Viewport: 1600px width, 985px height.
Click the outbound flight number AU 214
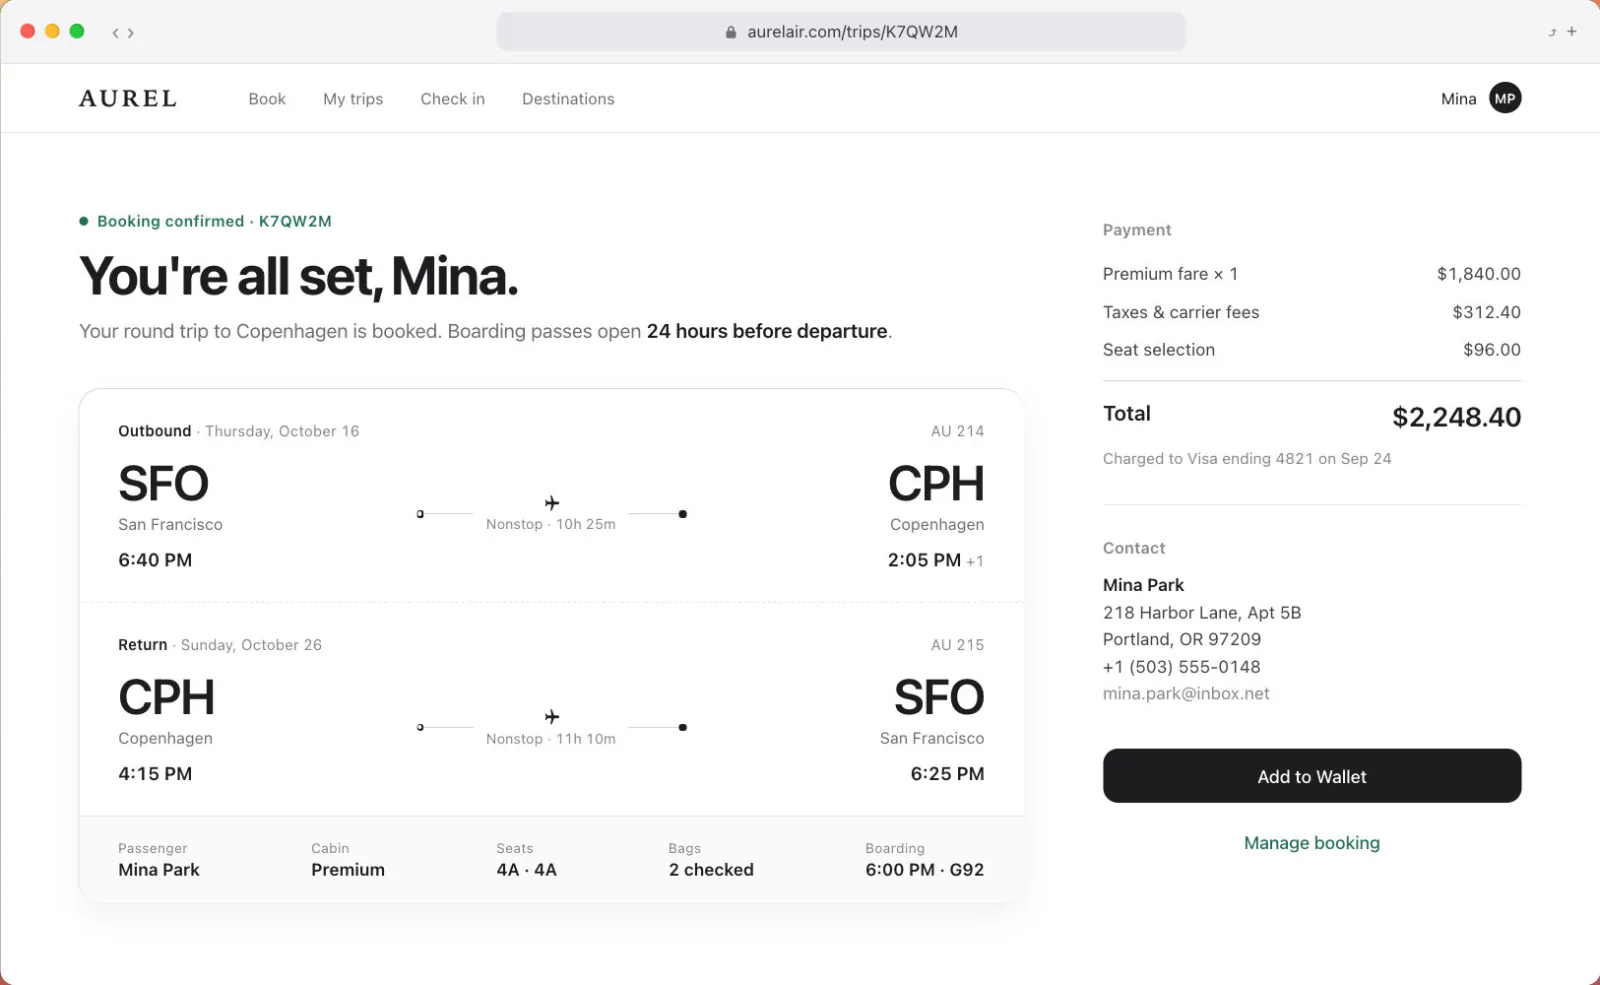pos(957,431)
